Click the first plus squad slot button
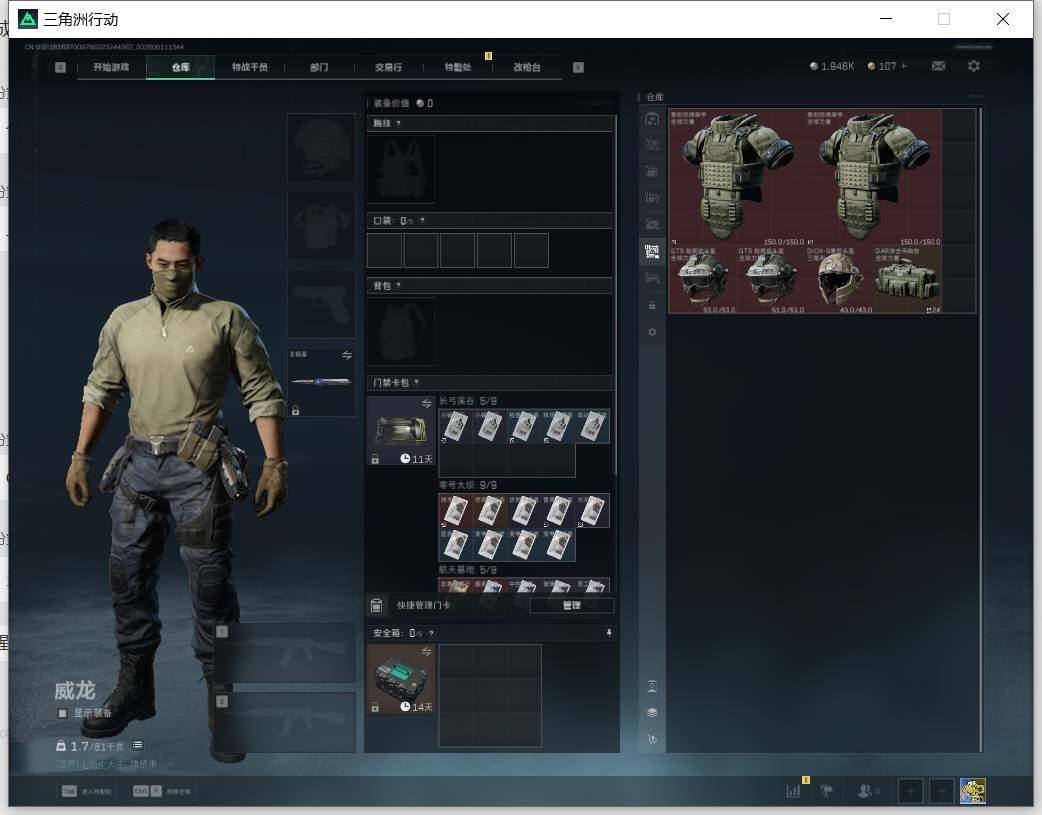 910,791
